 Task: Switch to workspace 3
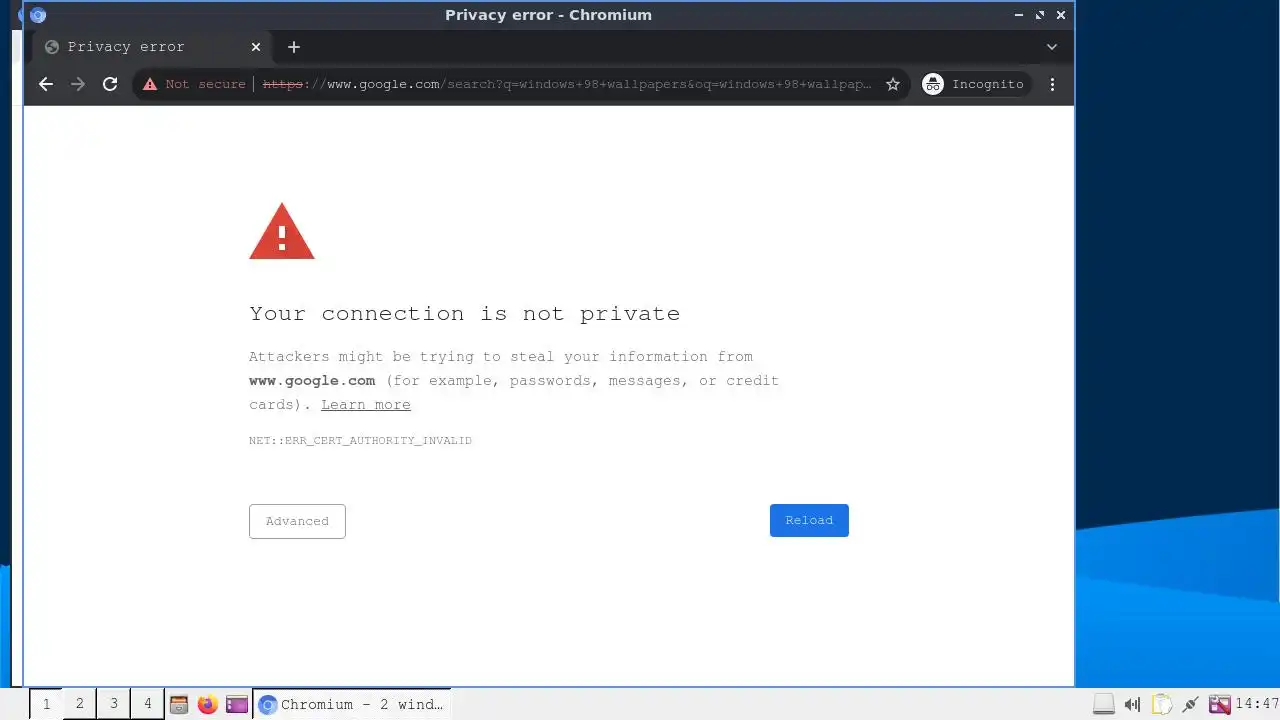[114, 704]
